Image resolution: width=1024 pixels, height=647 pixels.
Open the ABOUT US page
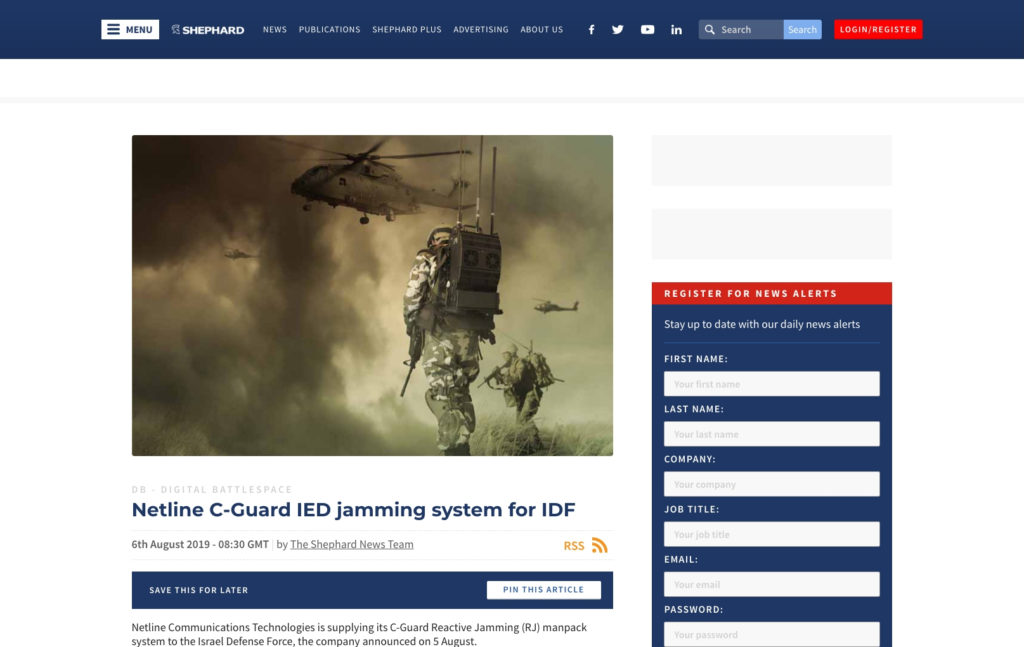coord(541,29)
